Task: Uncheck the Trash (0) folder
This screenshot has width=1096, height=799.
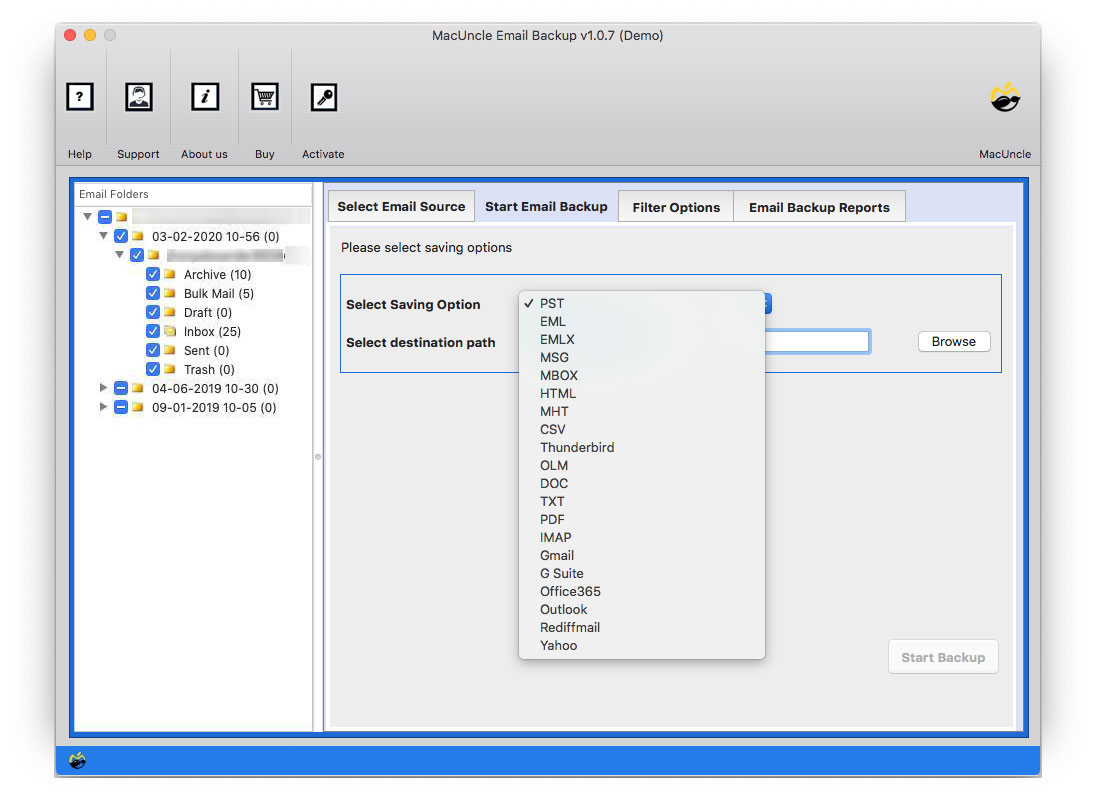Action: [x=153, y=369]
